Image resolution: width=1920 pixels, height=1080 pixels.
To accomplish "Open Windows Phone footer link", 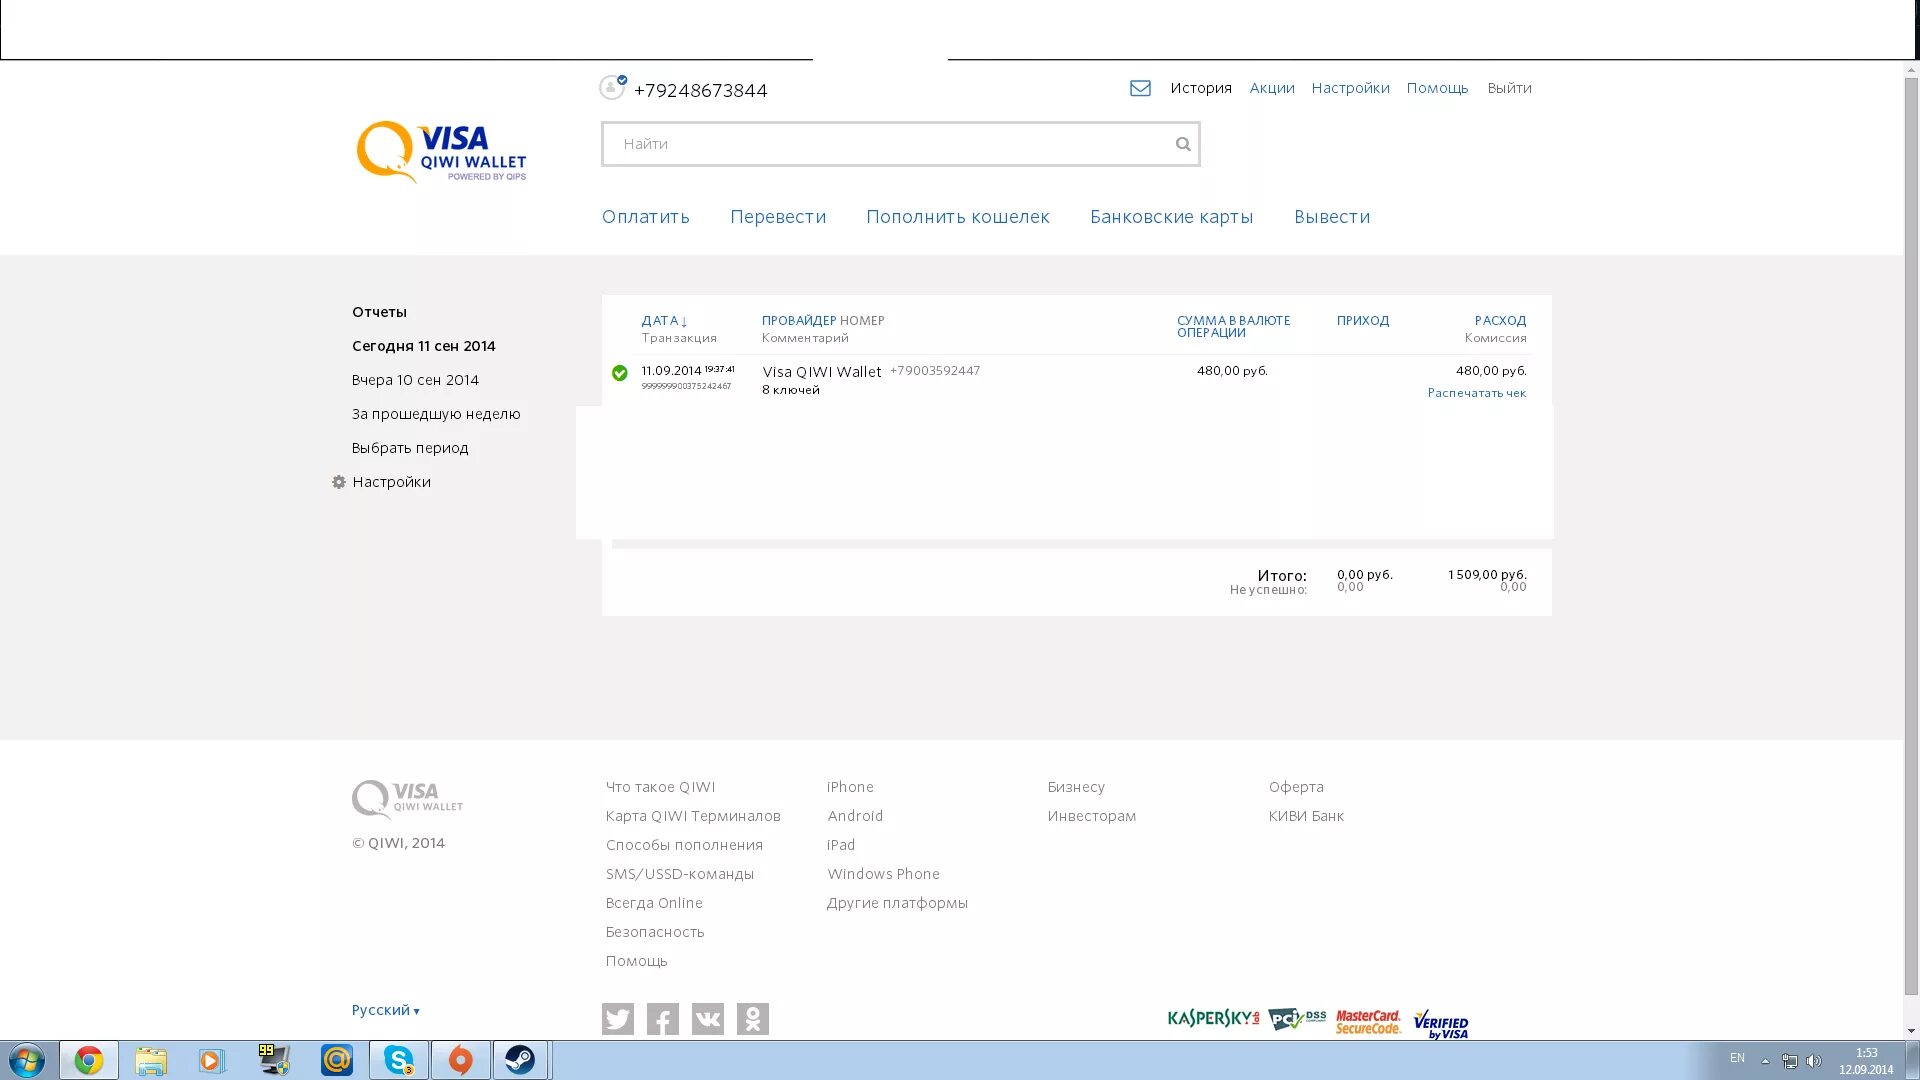I will [x=883, y=875].
